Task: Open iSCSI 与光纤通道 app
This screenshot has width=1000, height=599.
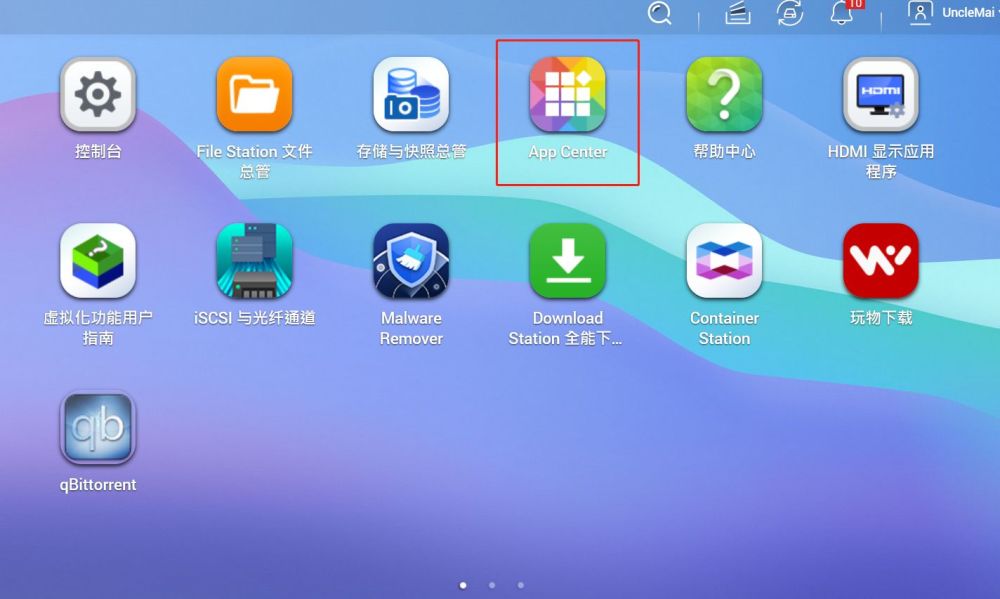Action: [x=254, y=261]
